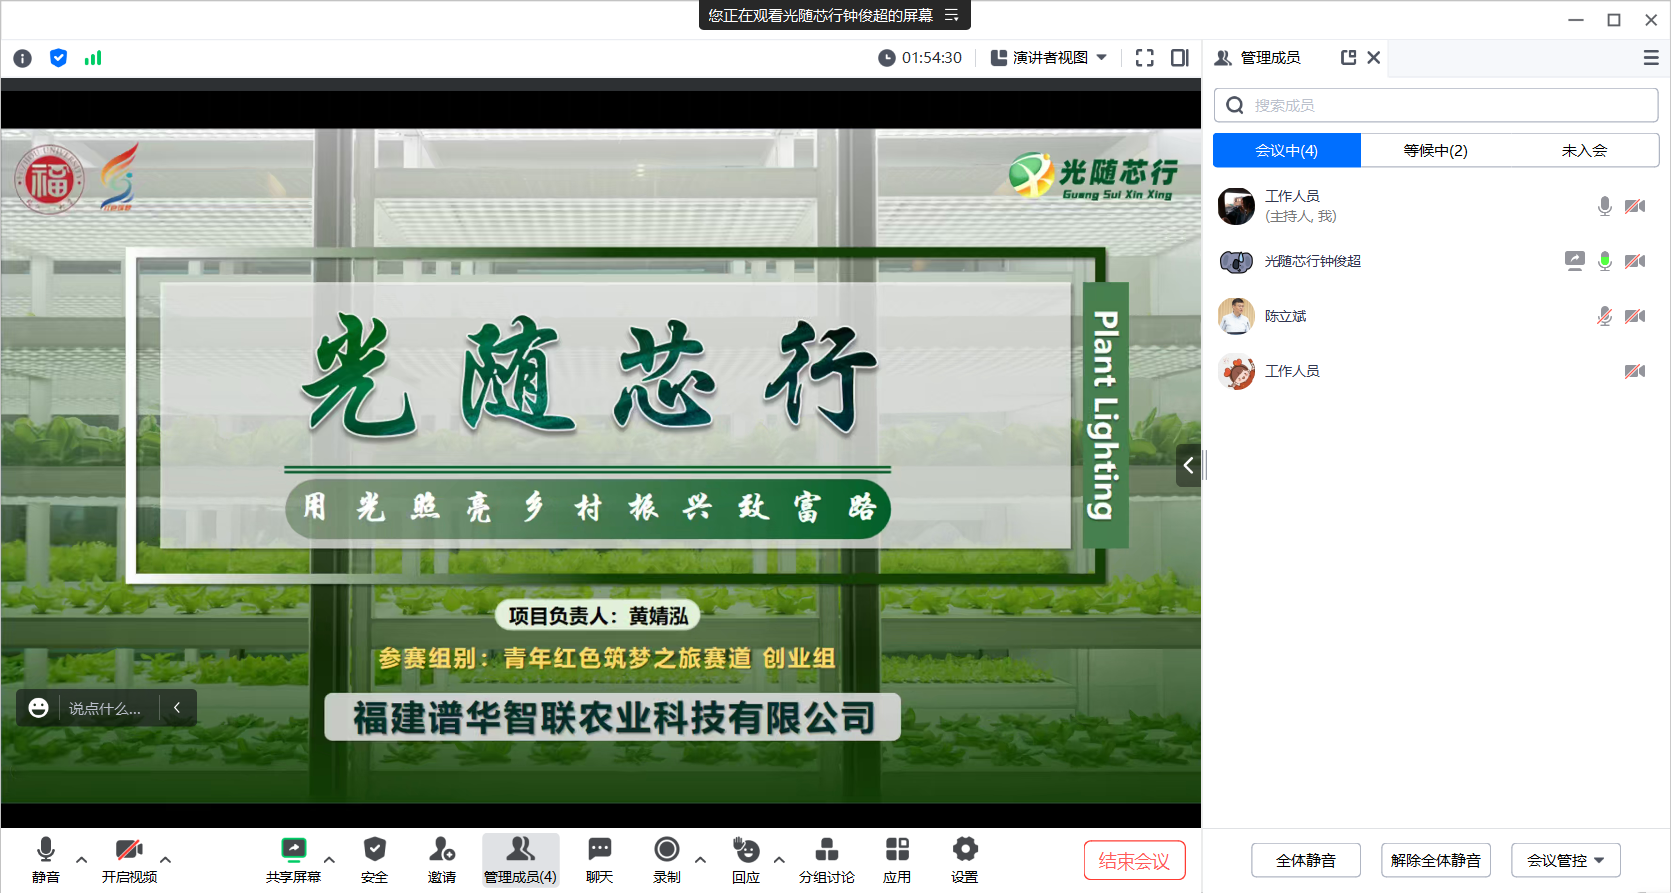This screenshot has height=893, width=1671.
Task: Open 邀请 invite dialog
Action: tap(442, 860)
